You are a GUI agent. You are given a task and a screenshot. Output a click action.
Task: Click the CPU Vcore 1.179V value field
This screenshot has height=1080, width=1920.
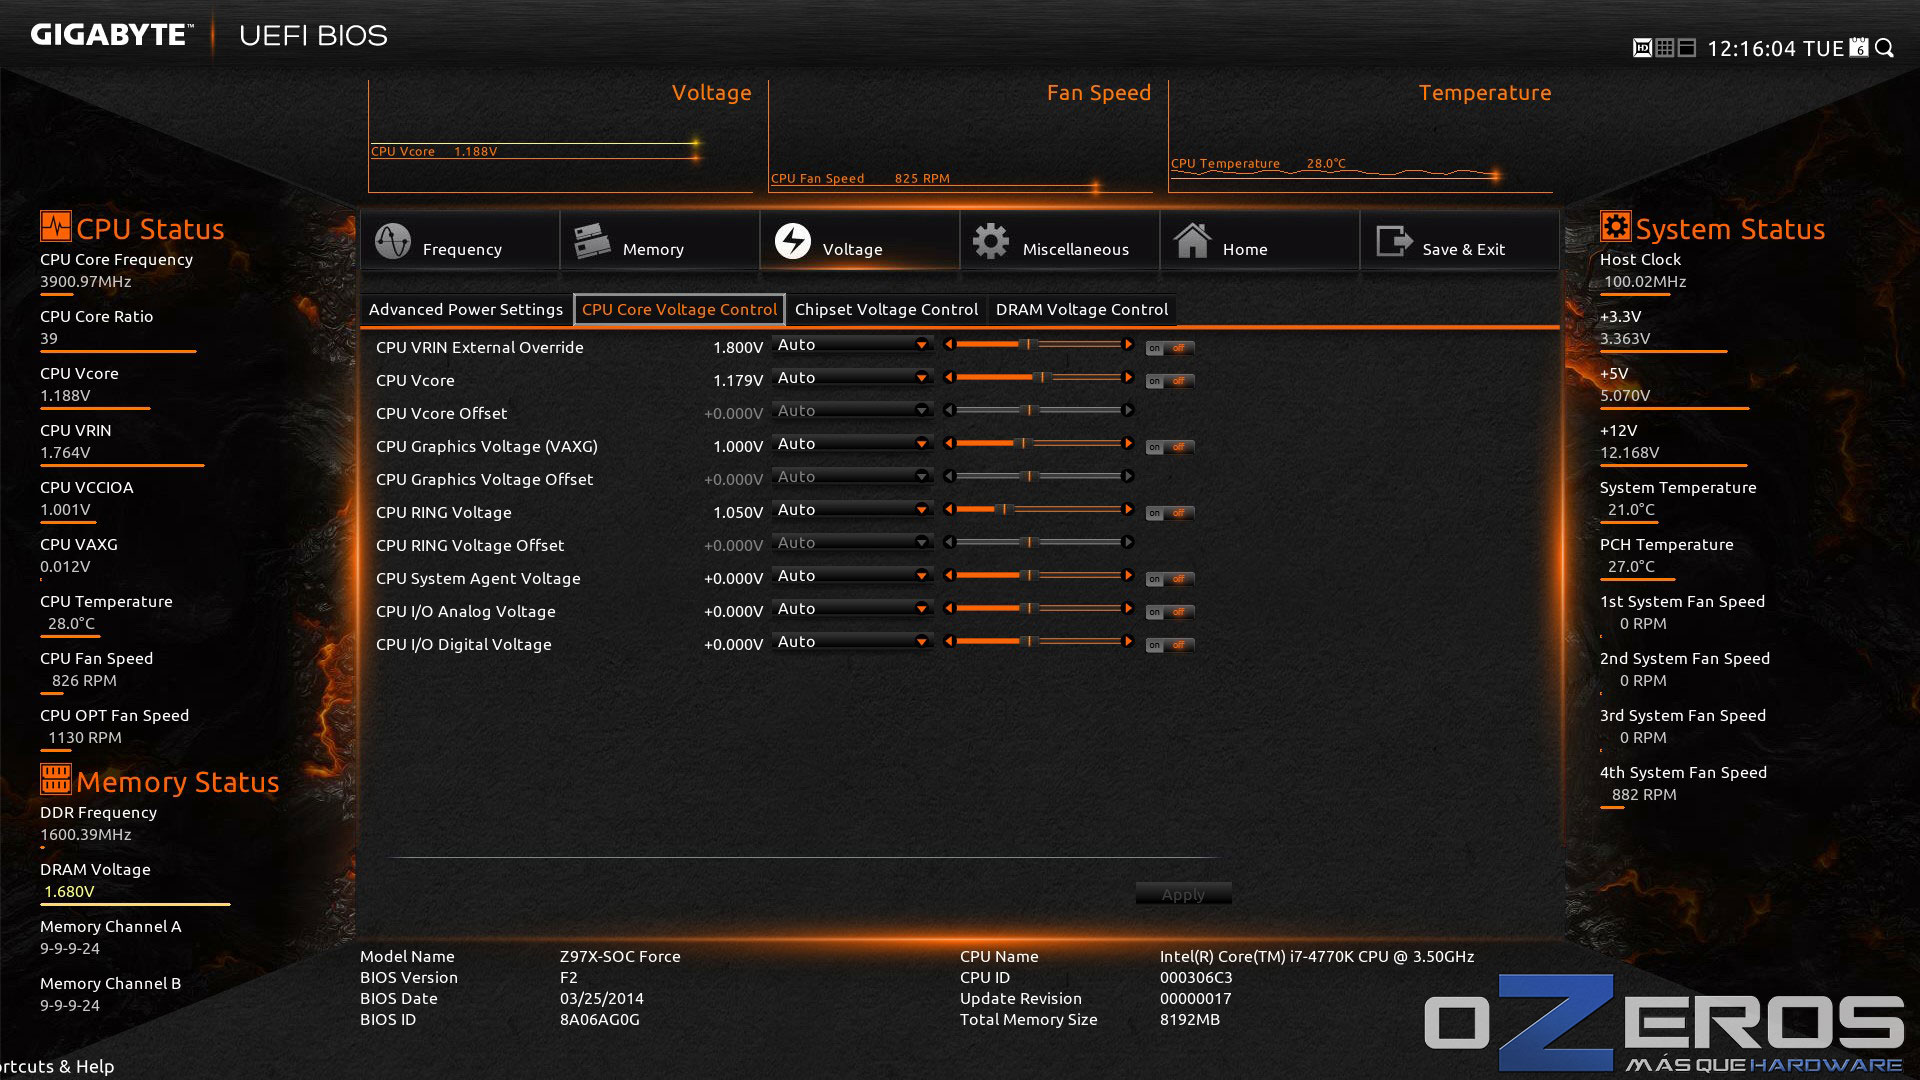(738, 381)
